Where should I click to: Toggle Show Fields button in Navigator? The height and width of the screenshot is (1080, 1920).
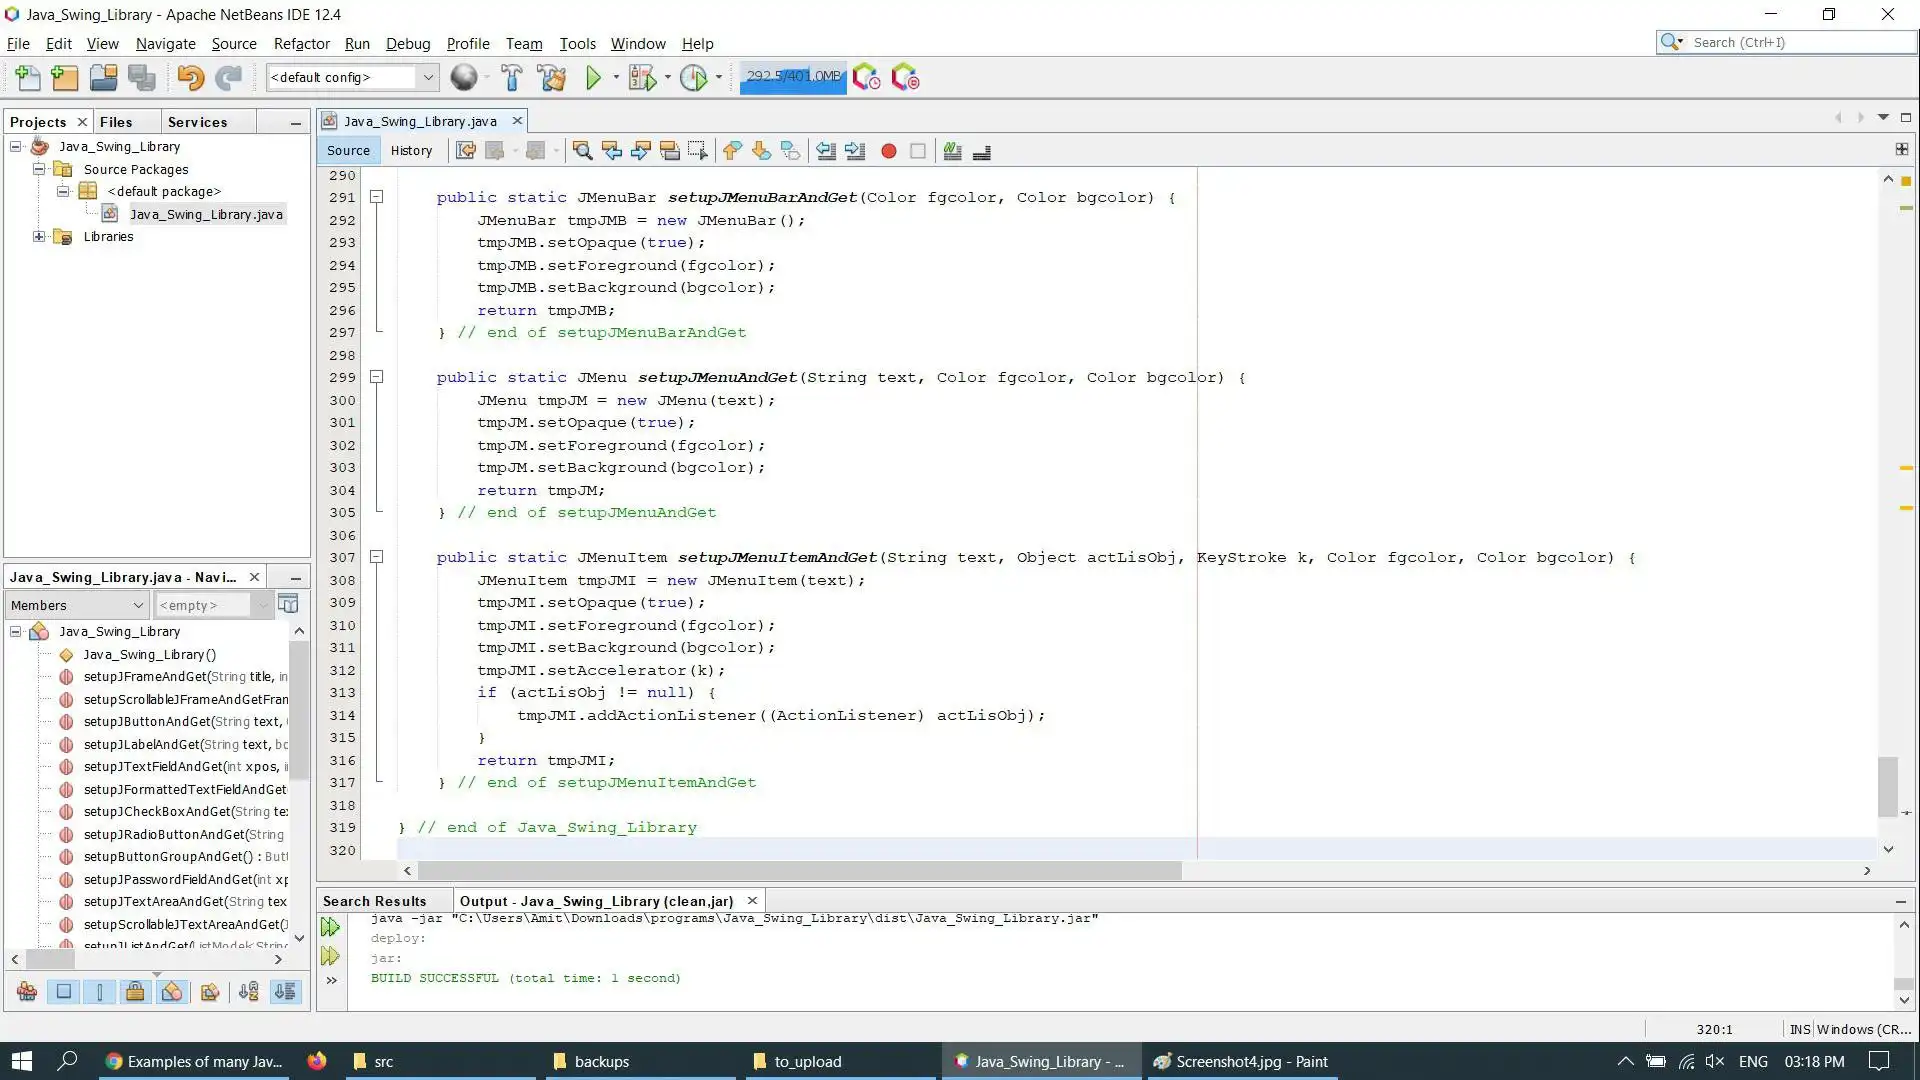(x=63, y=992)
